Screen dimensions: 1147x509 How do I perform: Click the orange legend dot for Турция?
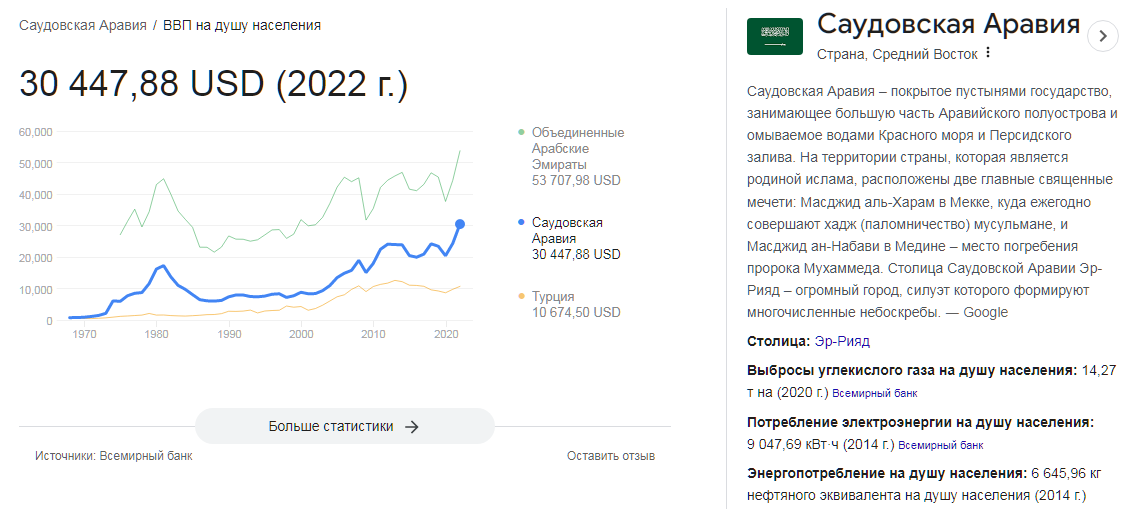click(521, 296)
